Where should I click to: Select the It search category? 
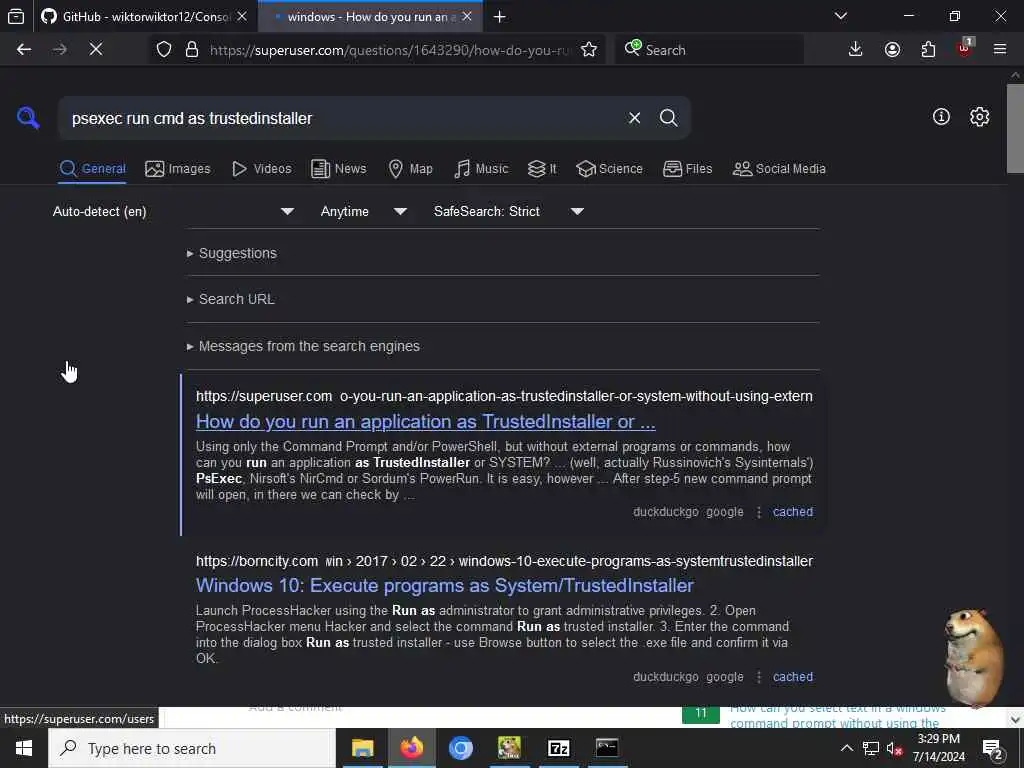542,169
